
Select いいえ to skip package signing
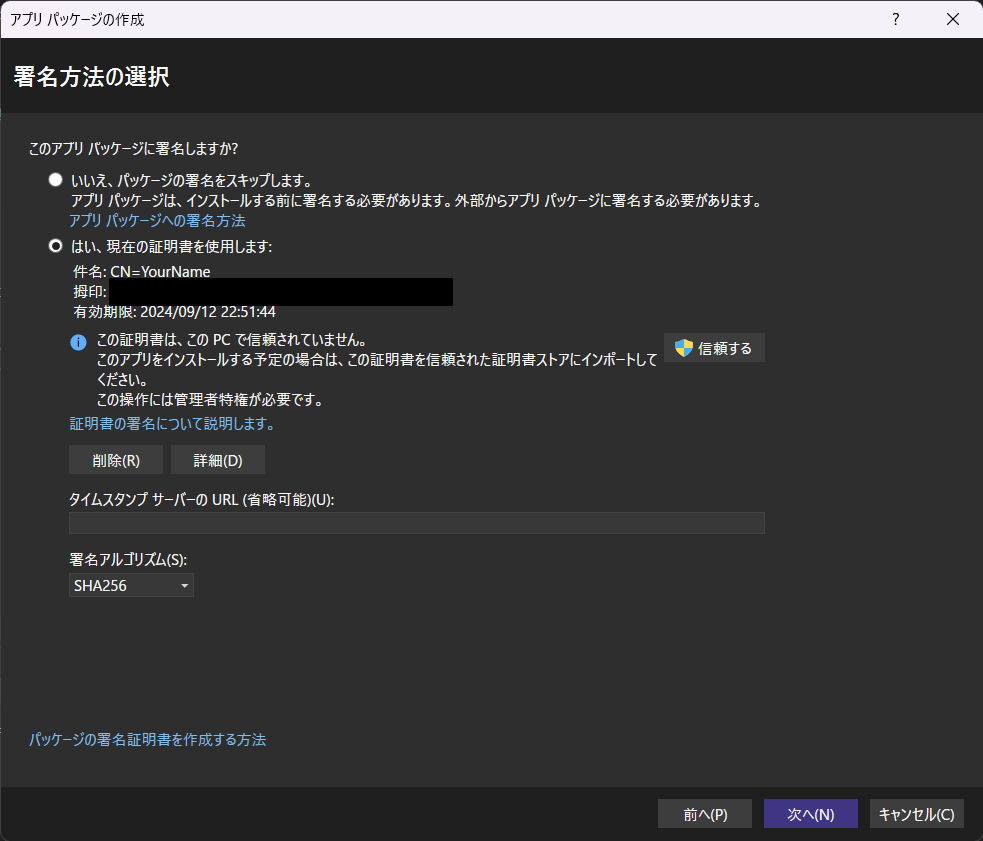pos(55,179)
